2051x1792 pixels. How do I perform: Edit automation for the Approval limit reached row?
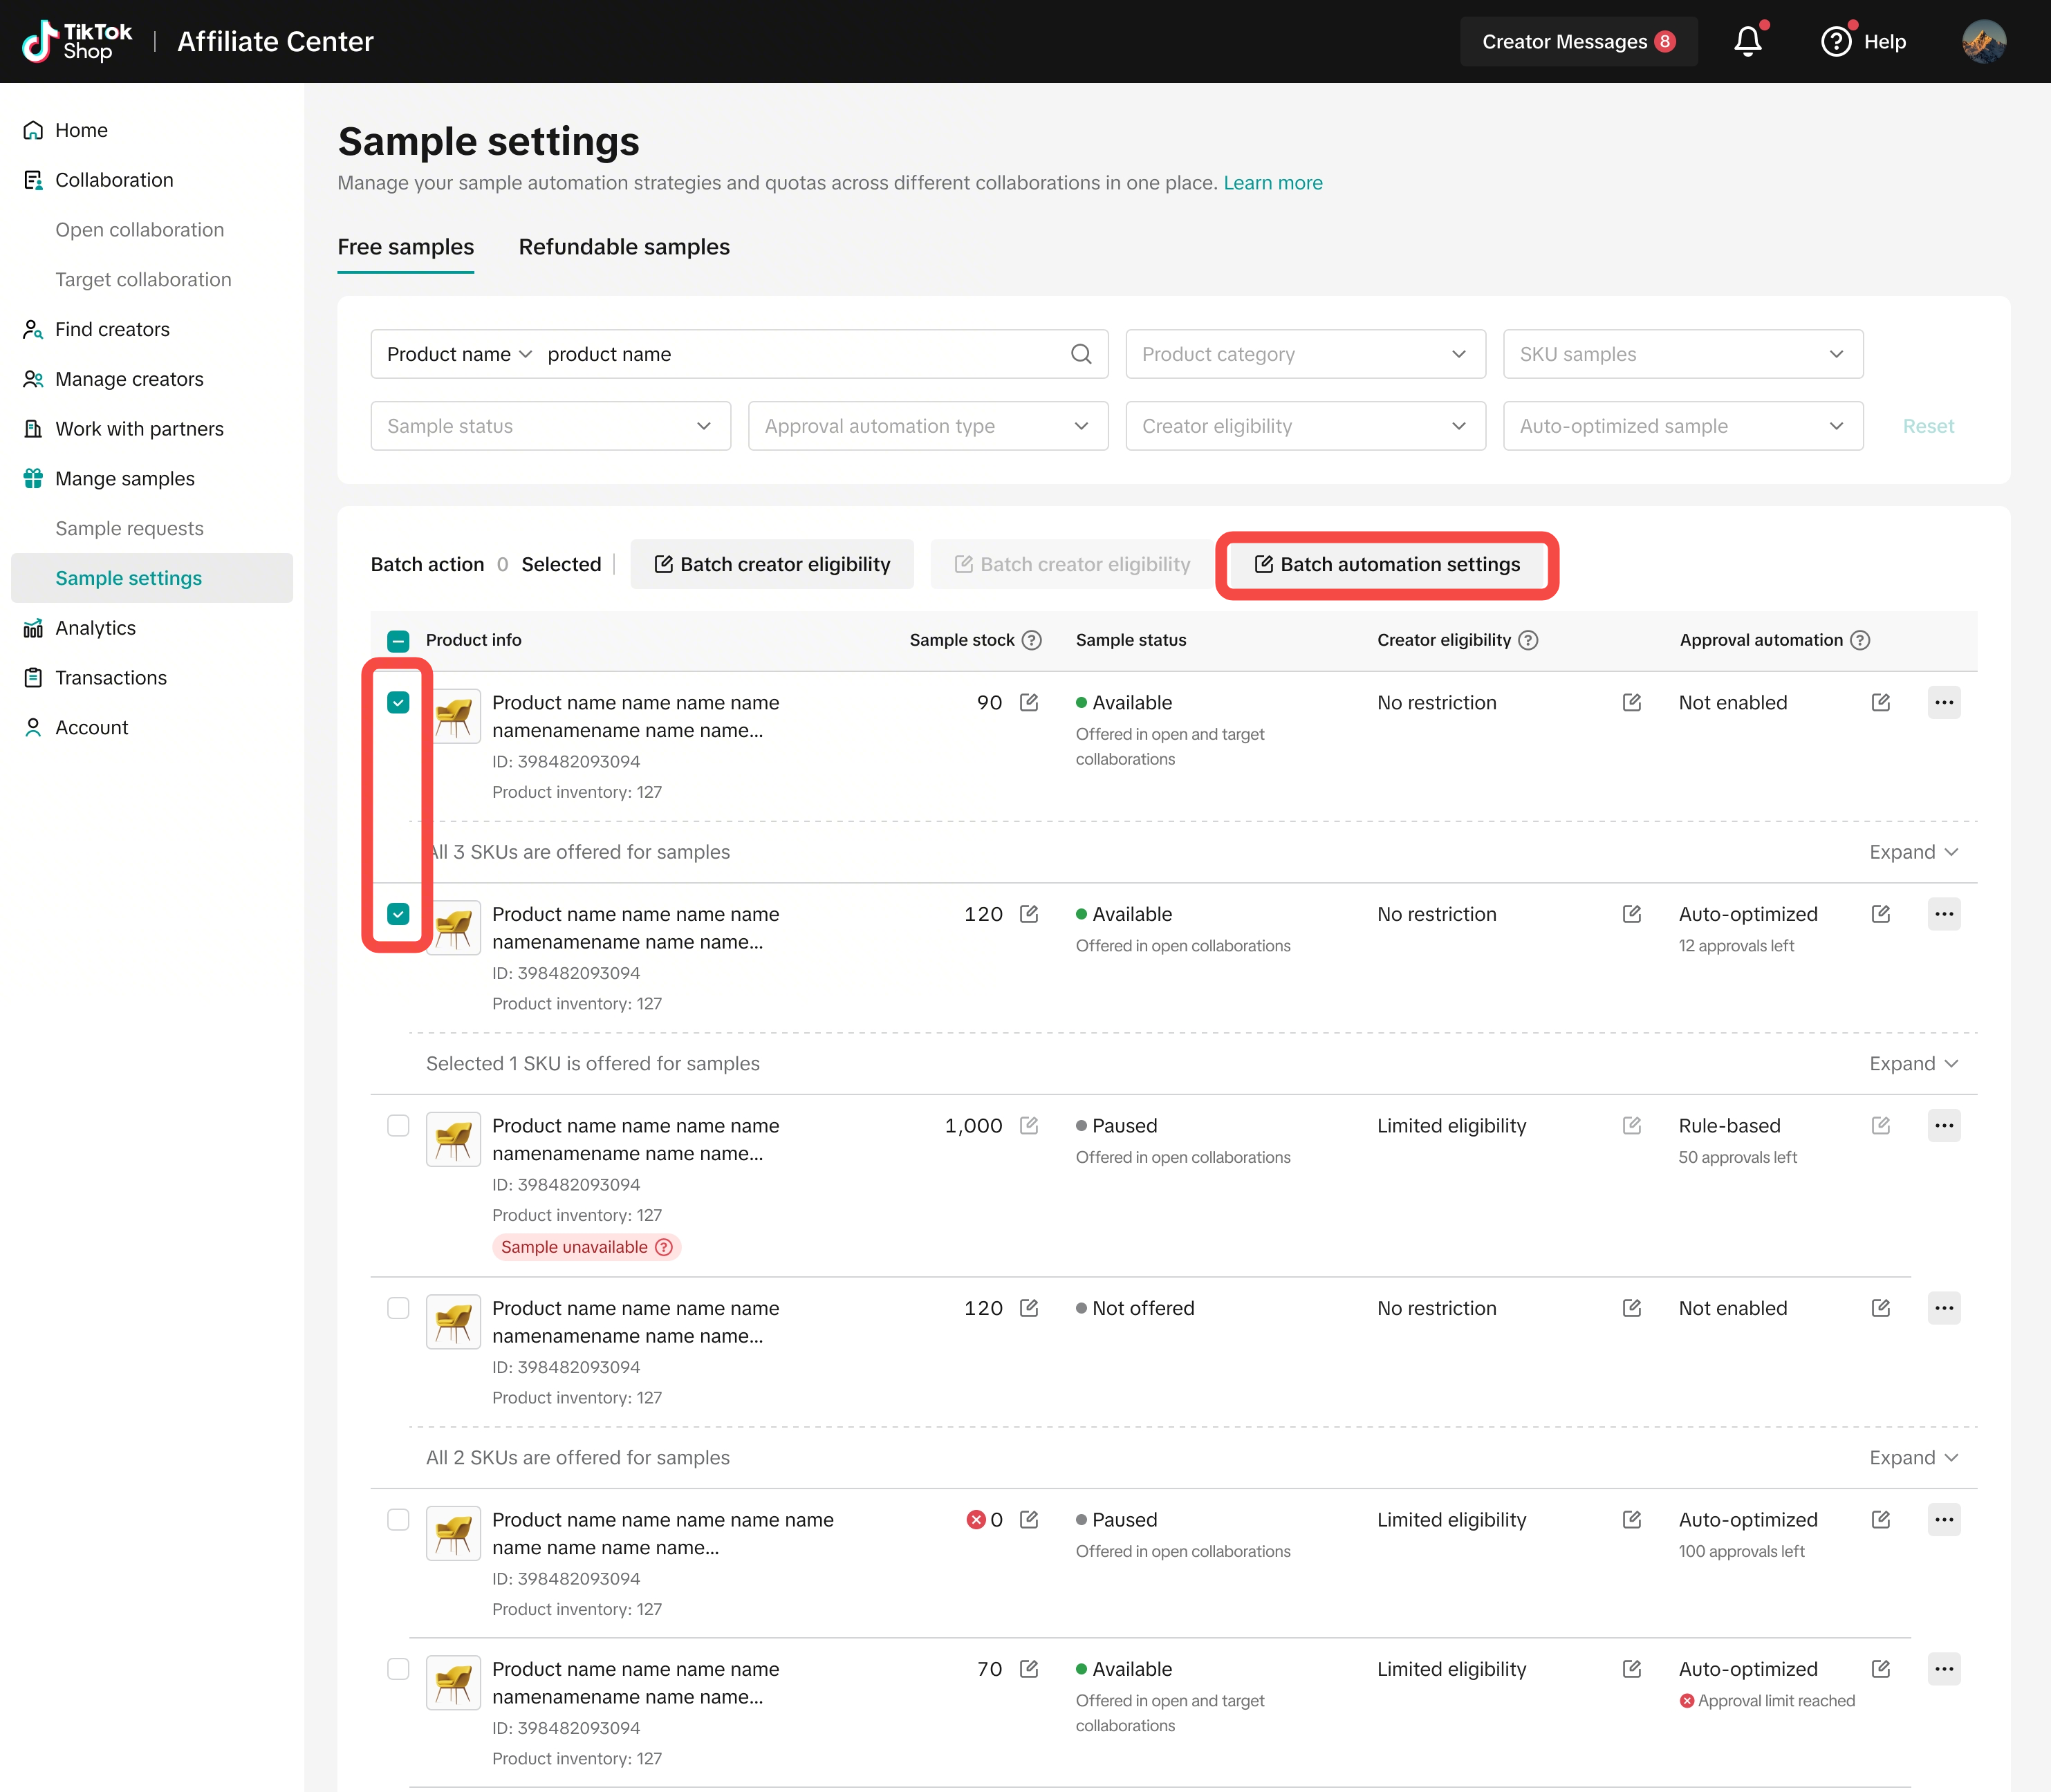(x=1881, y=1668)
